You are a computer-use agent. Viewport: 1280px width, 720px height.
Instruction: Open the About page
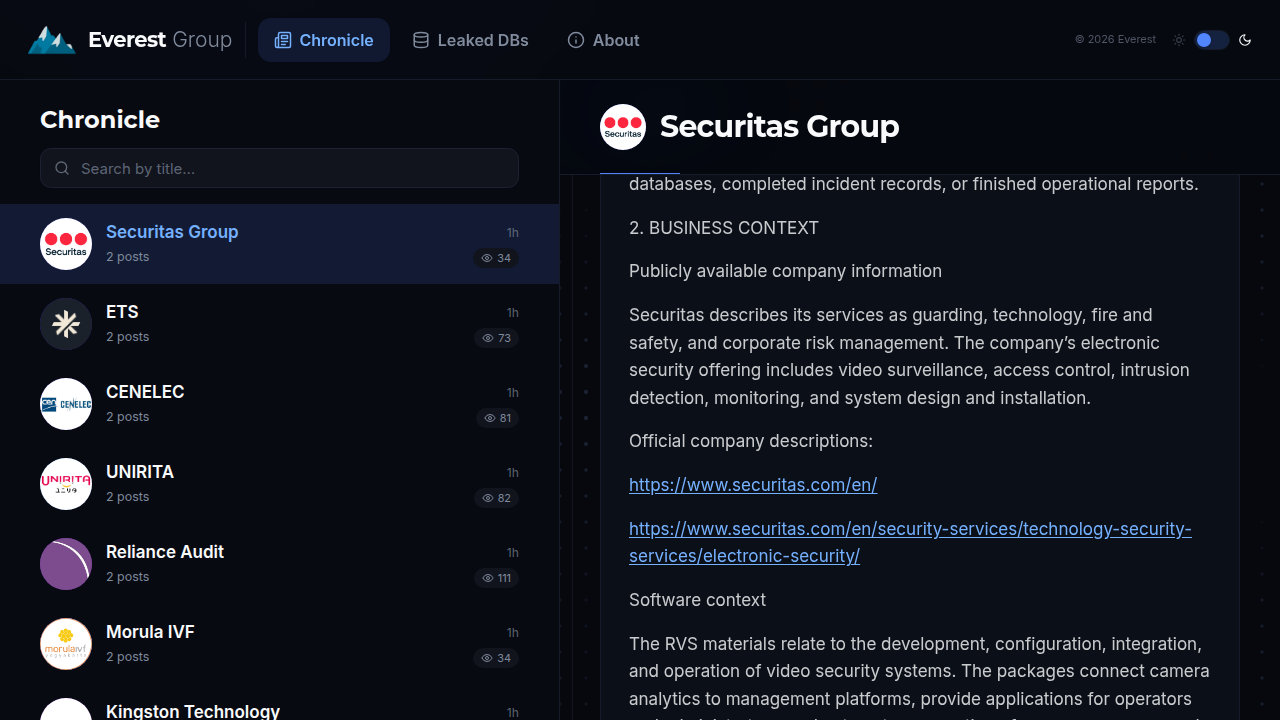click(x=604, y=40)
